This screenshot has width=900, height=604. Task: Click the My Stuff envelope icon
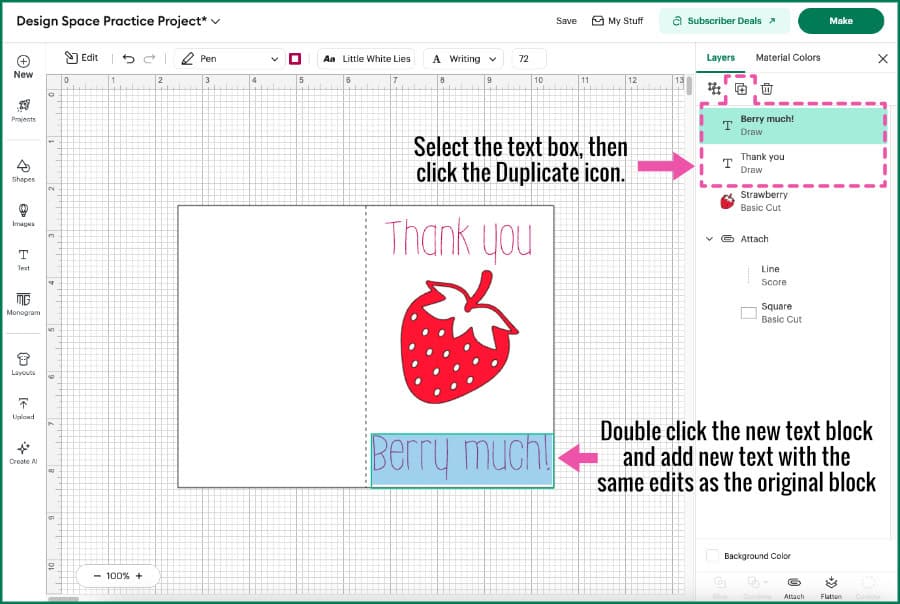coord(598,21)
